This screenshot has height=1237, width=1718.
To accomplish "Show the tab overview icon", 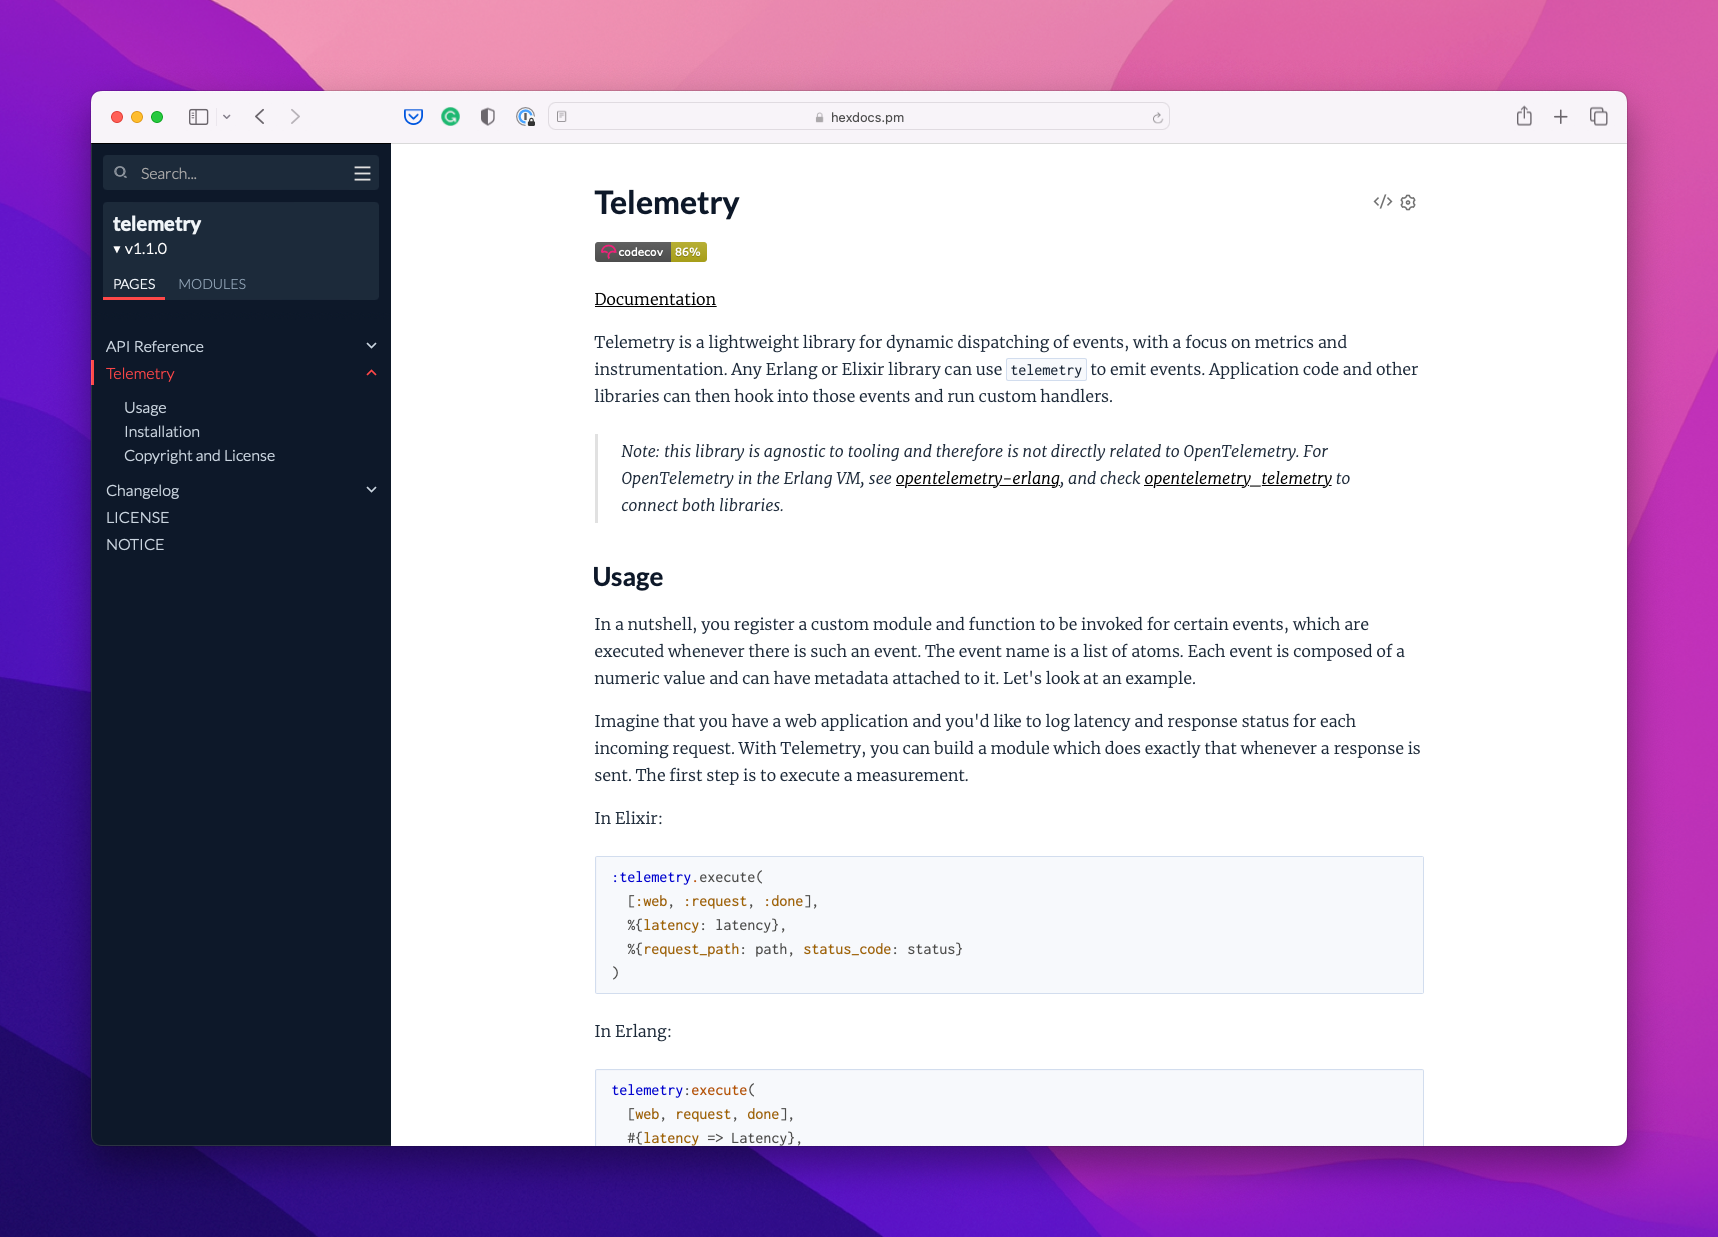I will [x=1598, y=117].
